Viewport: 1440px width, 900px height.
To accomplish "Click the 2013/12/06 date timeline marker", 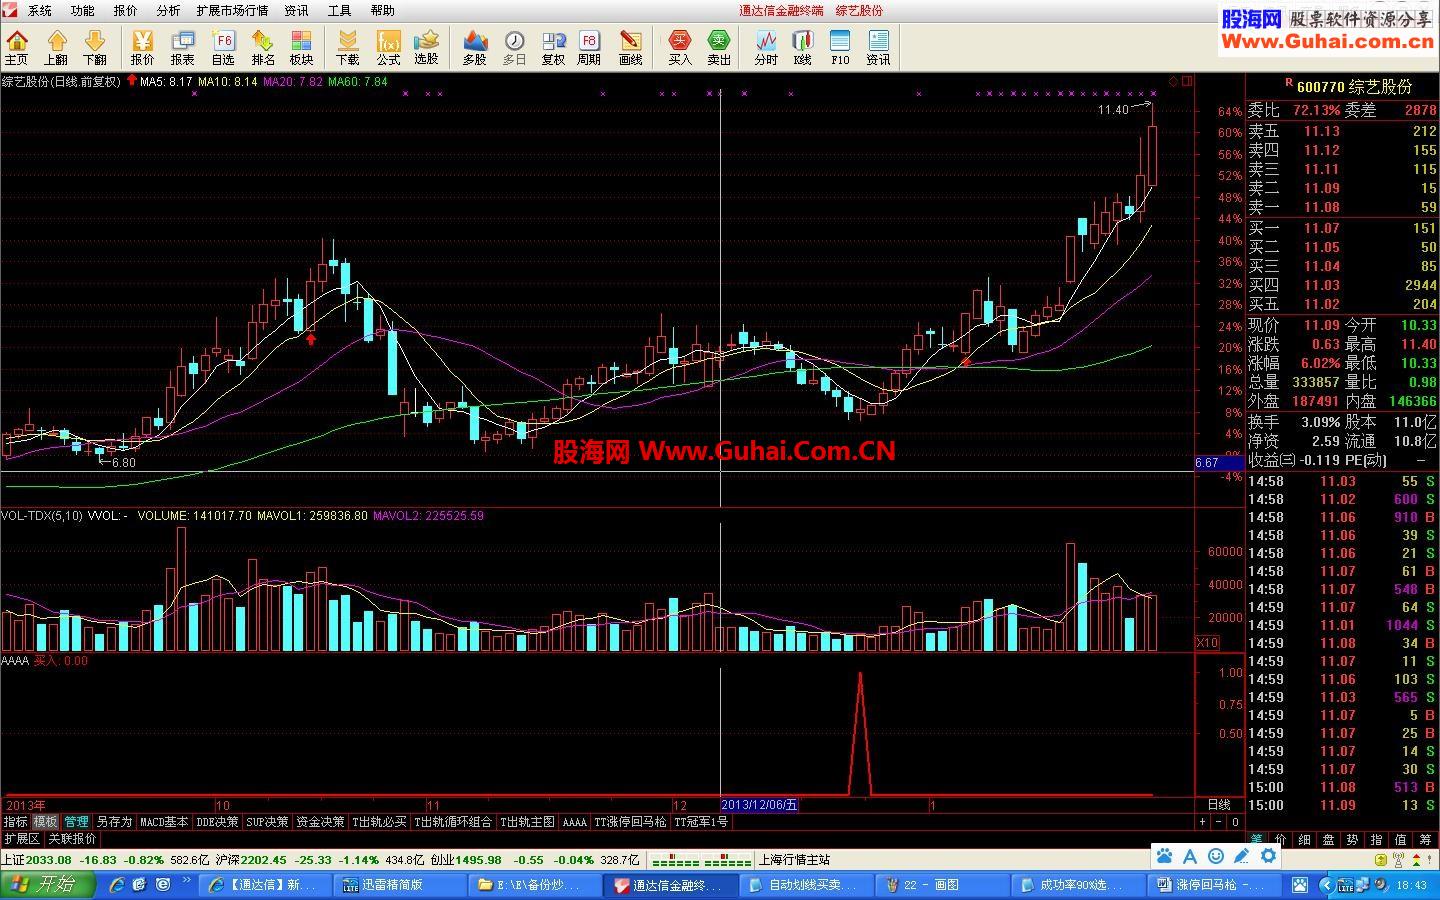I will coord(759,805).
